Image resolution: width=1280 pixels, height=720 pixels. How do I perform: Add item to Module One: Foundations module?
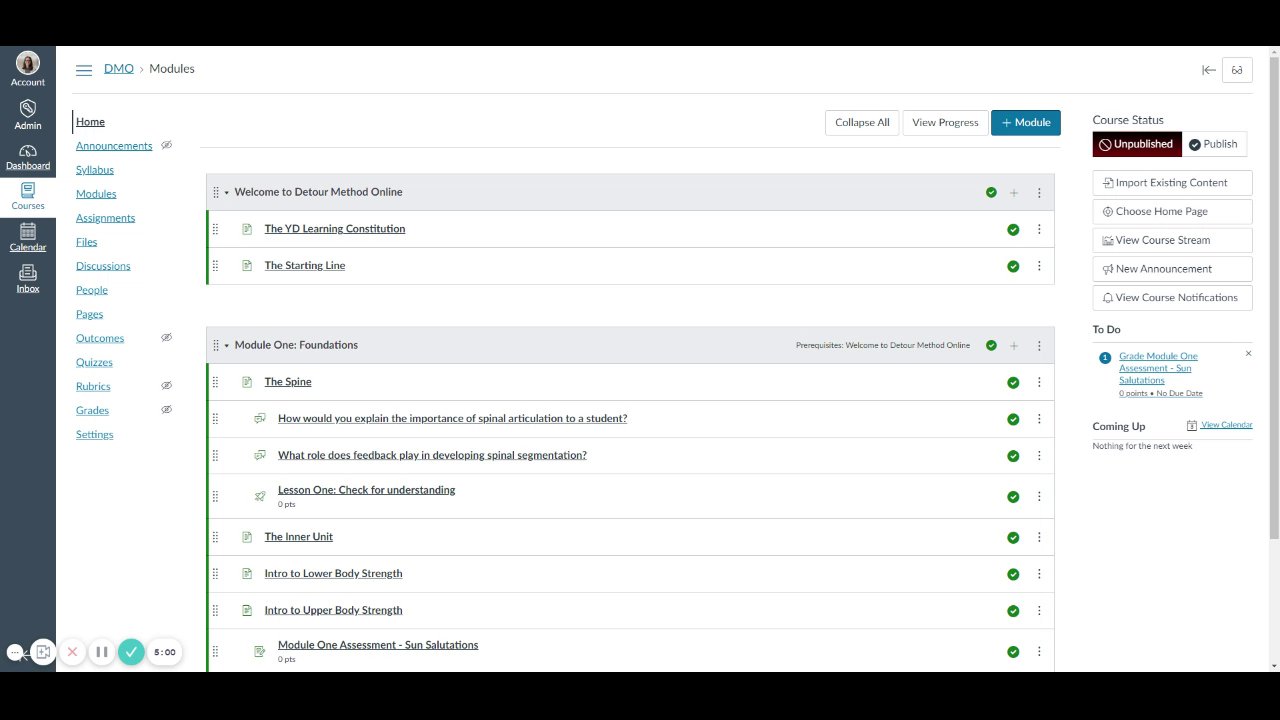tap(1014, 346)
